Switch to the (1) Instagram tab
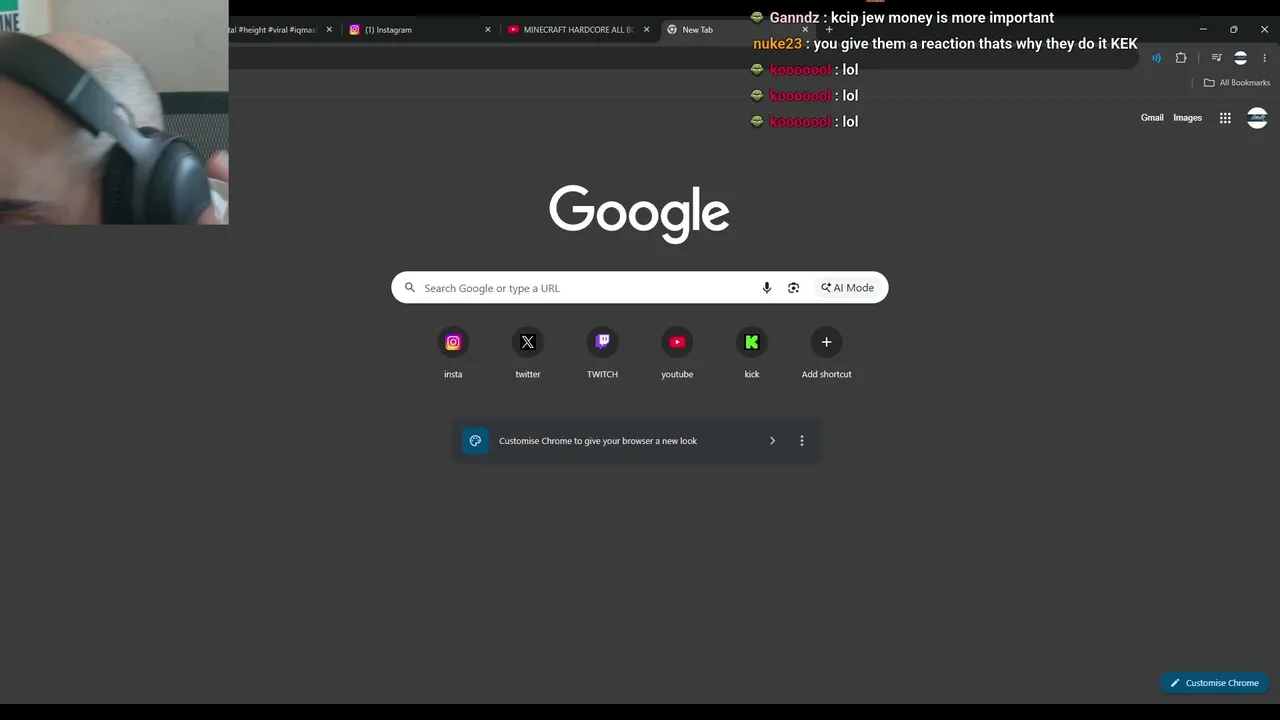Image resolution: width=1280 pixels, height=720 pixels. coord(418,30)
